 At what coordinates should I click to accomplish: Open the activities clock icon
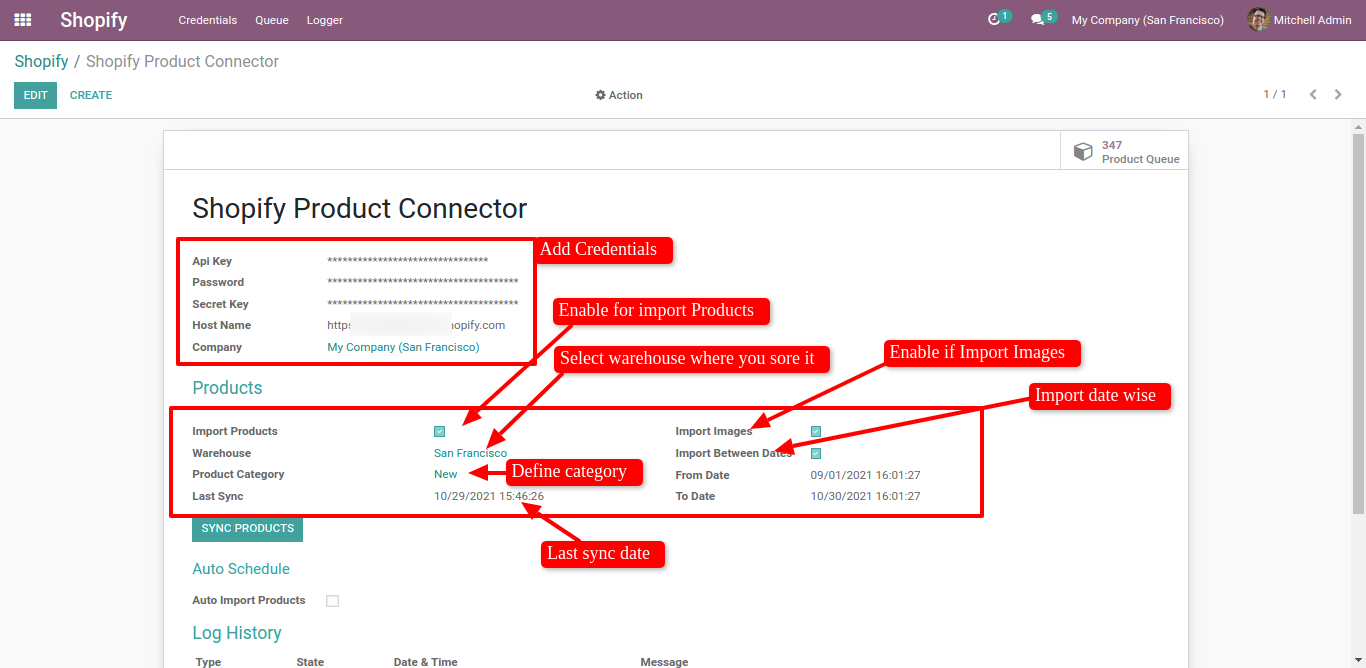coord(994,20)
